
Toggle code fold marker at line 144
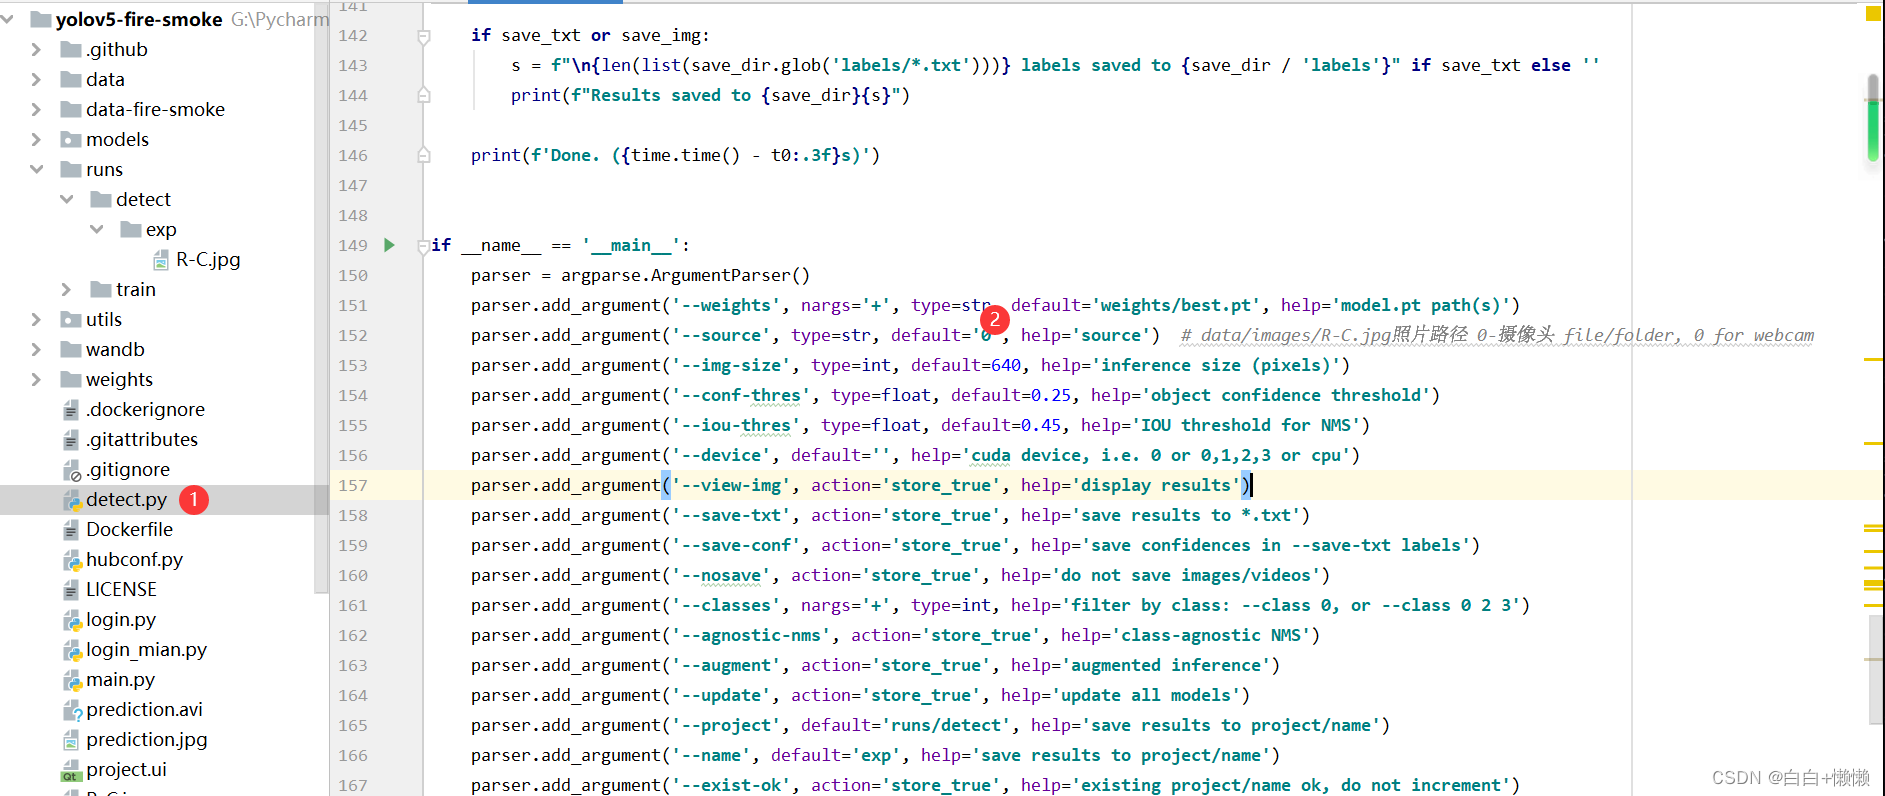(x=424, y=96)
